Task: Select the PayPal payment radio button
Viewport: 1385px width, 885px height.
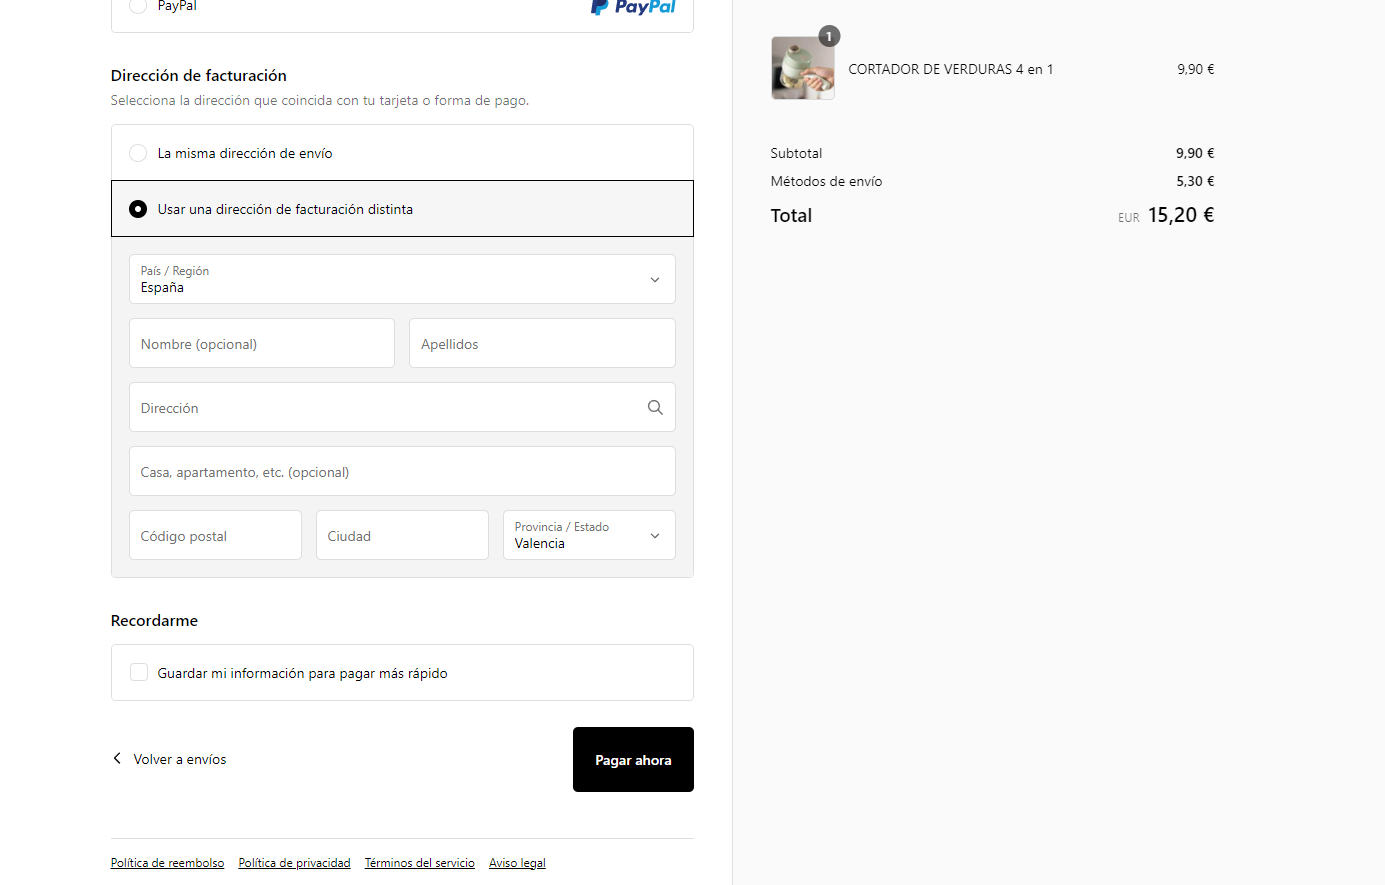Action: click(x=138, y=5)
